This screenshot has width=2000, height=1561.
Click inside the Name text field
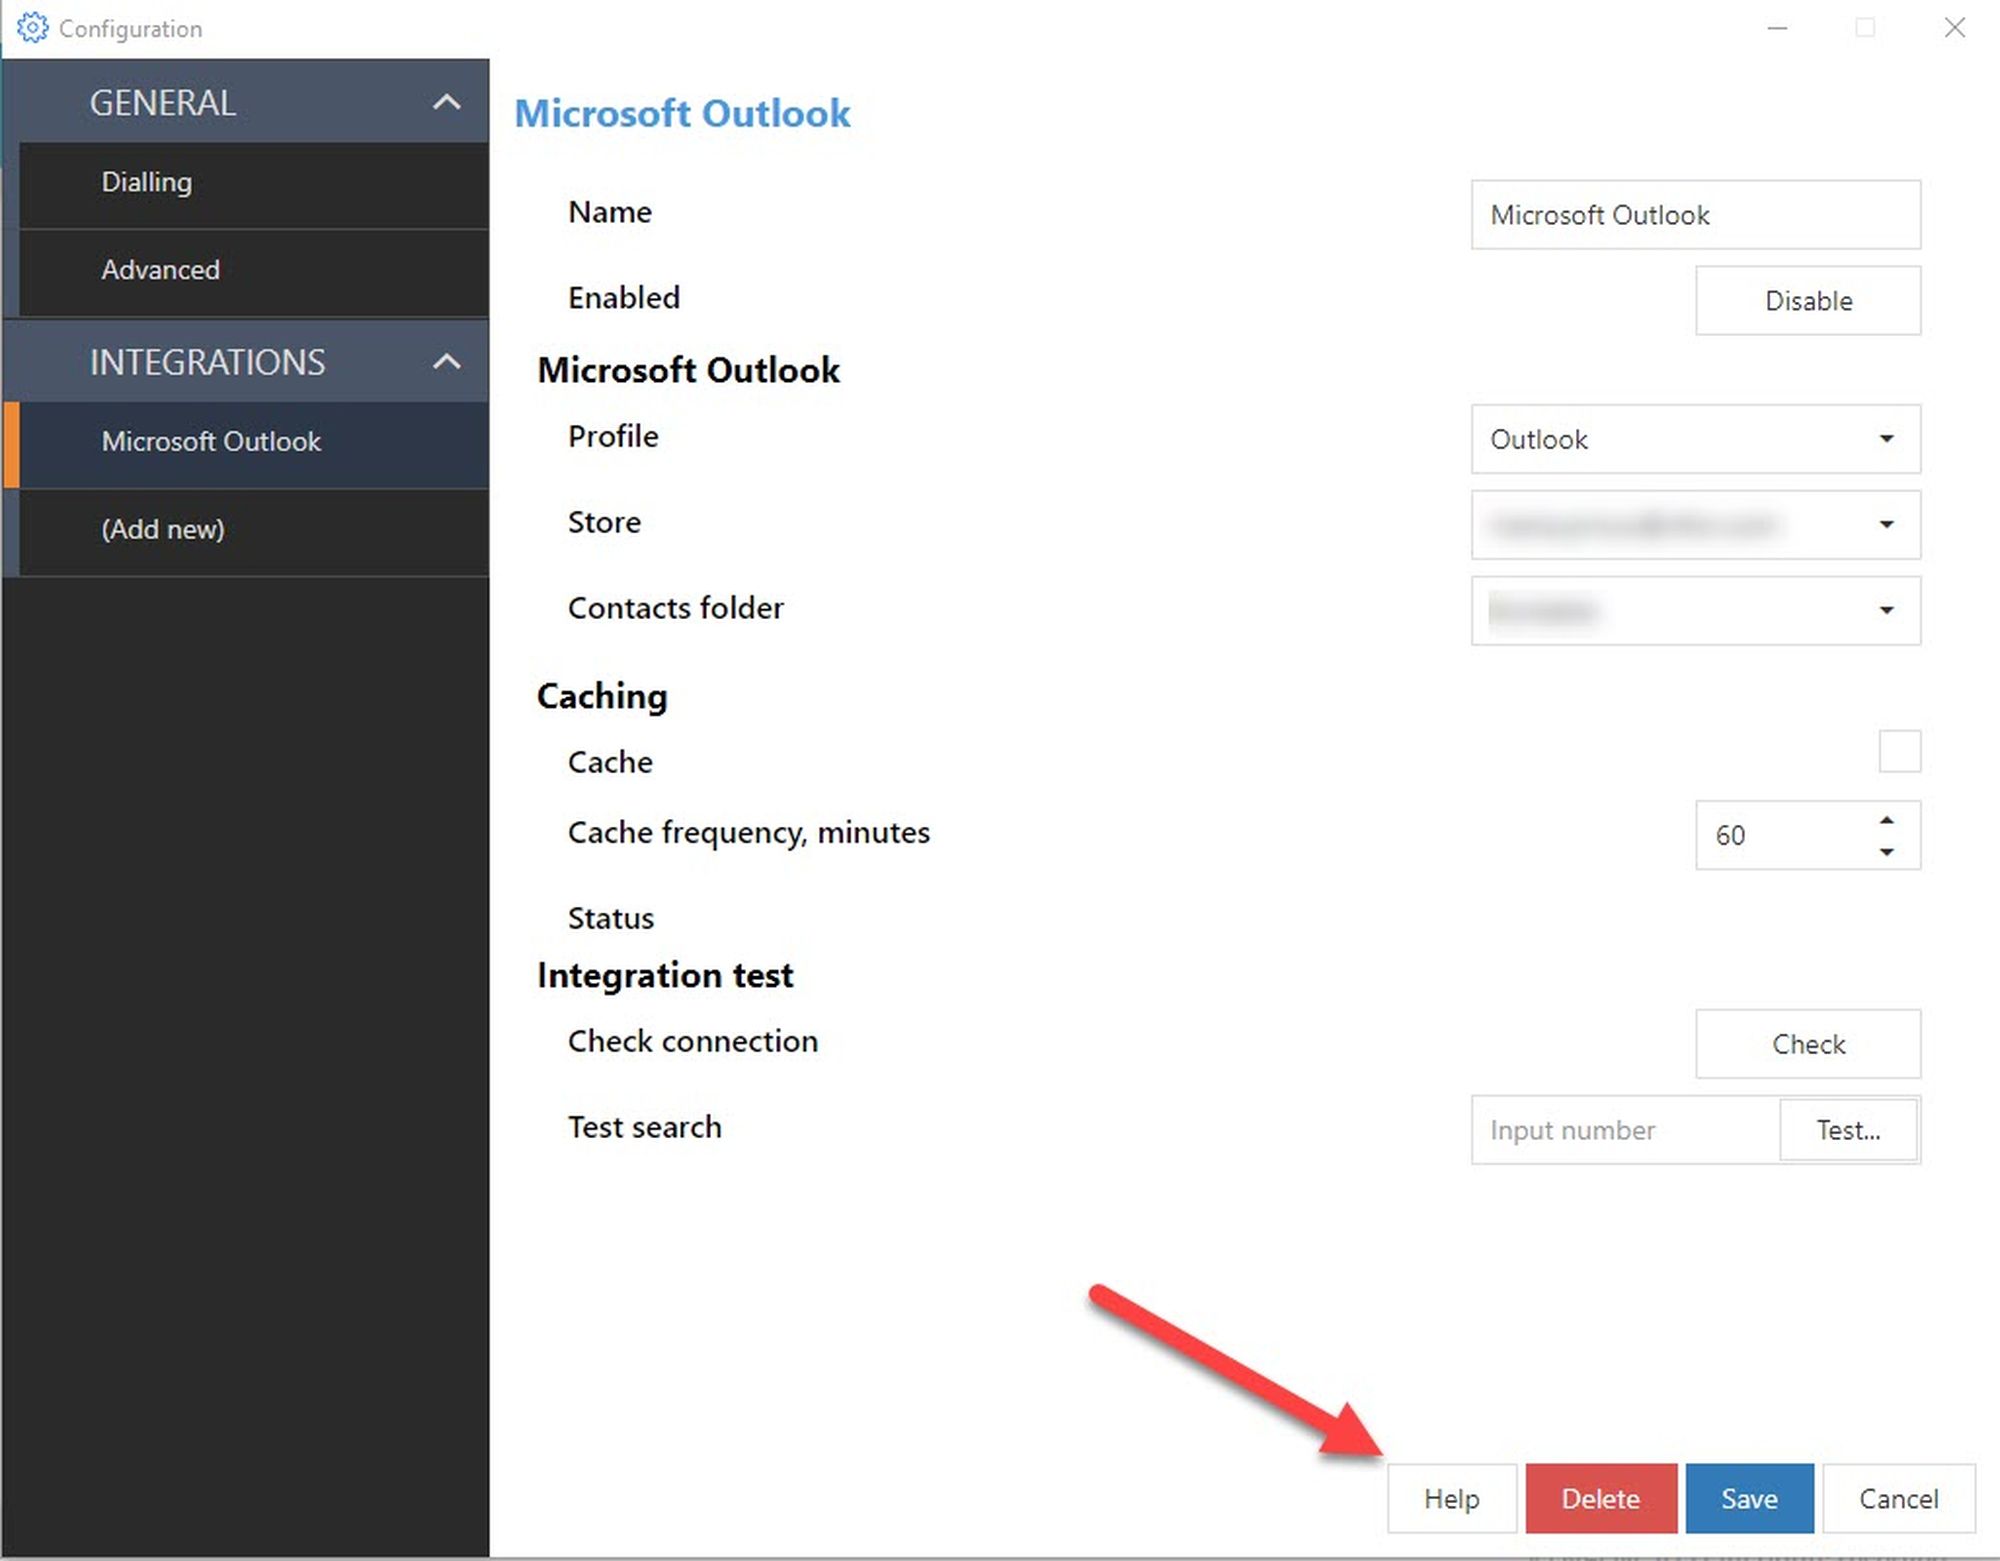[x=1694, y=215]
